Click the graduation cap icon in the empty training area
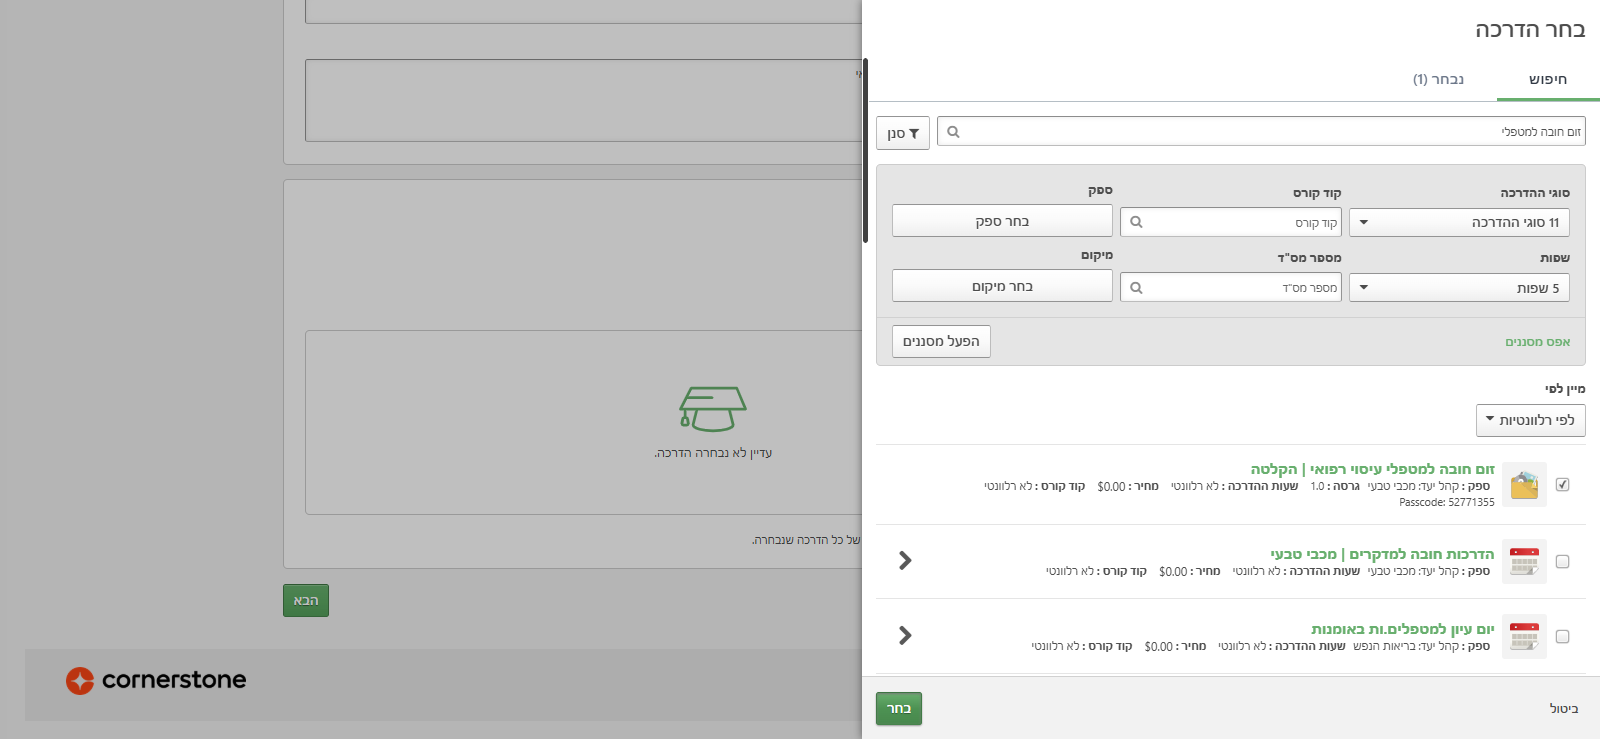This screenshot has width=1600, height=739. [x=712, y=409]
